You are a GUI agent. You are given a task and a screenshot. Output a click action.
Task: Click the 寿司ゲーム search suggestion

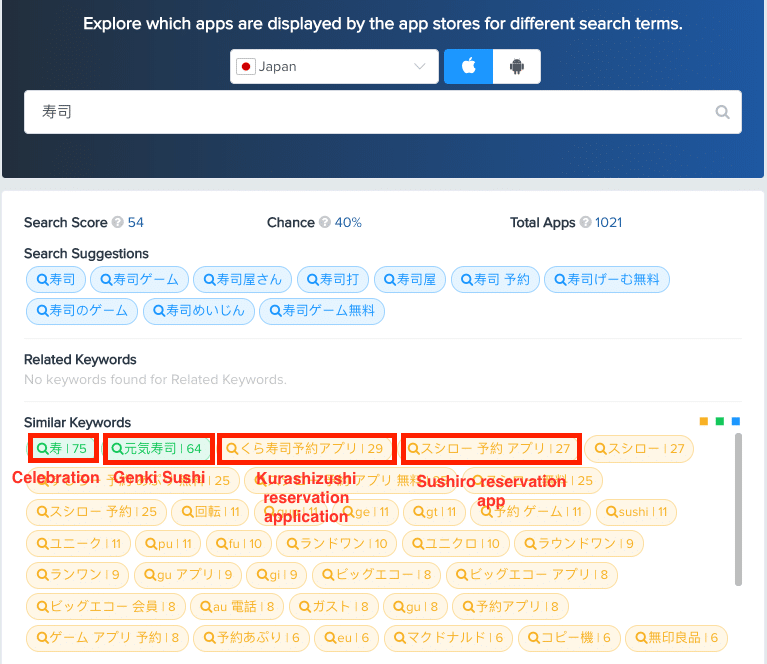(139, 279)
